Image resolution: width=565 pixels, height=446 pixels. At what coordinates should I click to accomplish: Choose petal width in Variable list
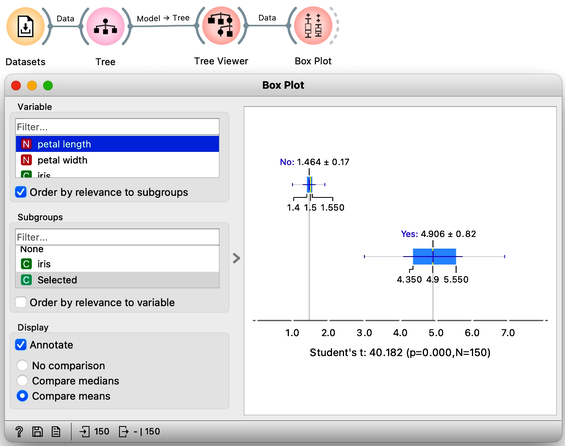pos(117,160)
